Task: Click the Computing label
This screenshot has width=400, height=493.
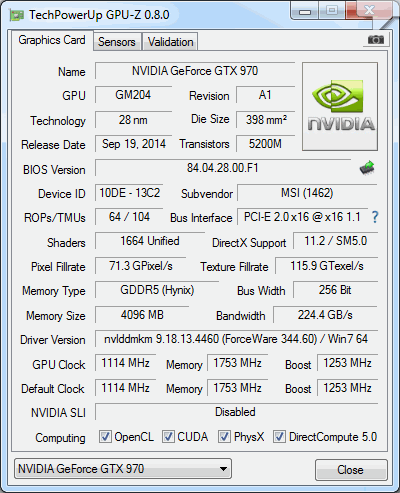Action: click(60, 438)
